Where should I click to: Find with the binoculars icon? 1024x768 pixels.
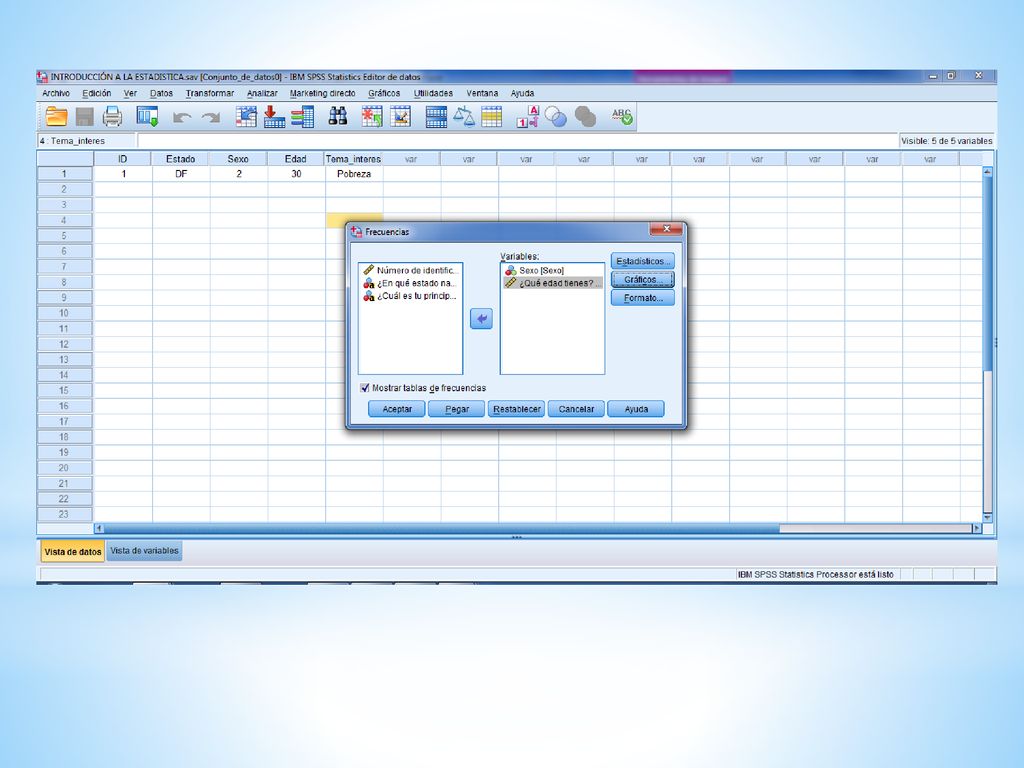(x=338, y=117)
